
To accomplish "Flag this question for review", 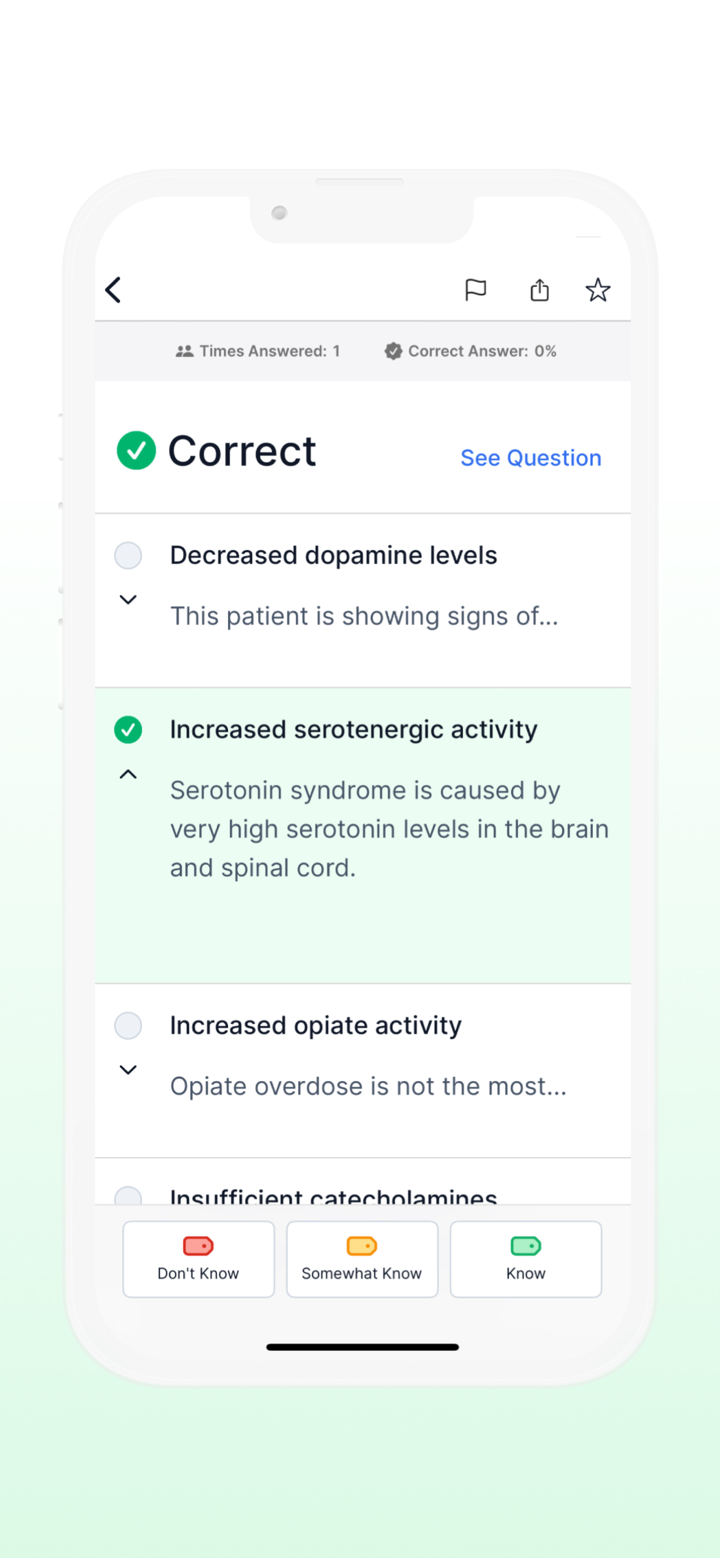I will pyautogui.click(x=476, y=289).
